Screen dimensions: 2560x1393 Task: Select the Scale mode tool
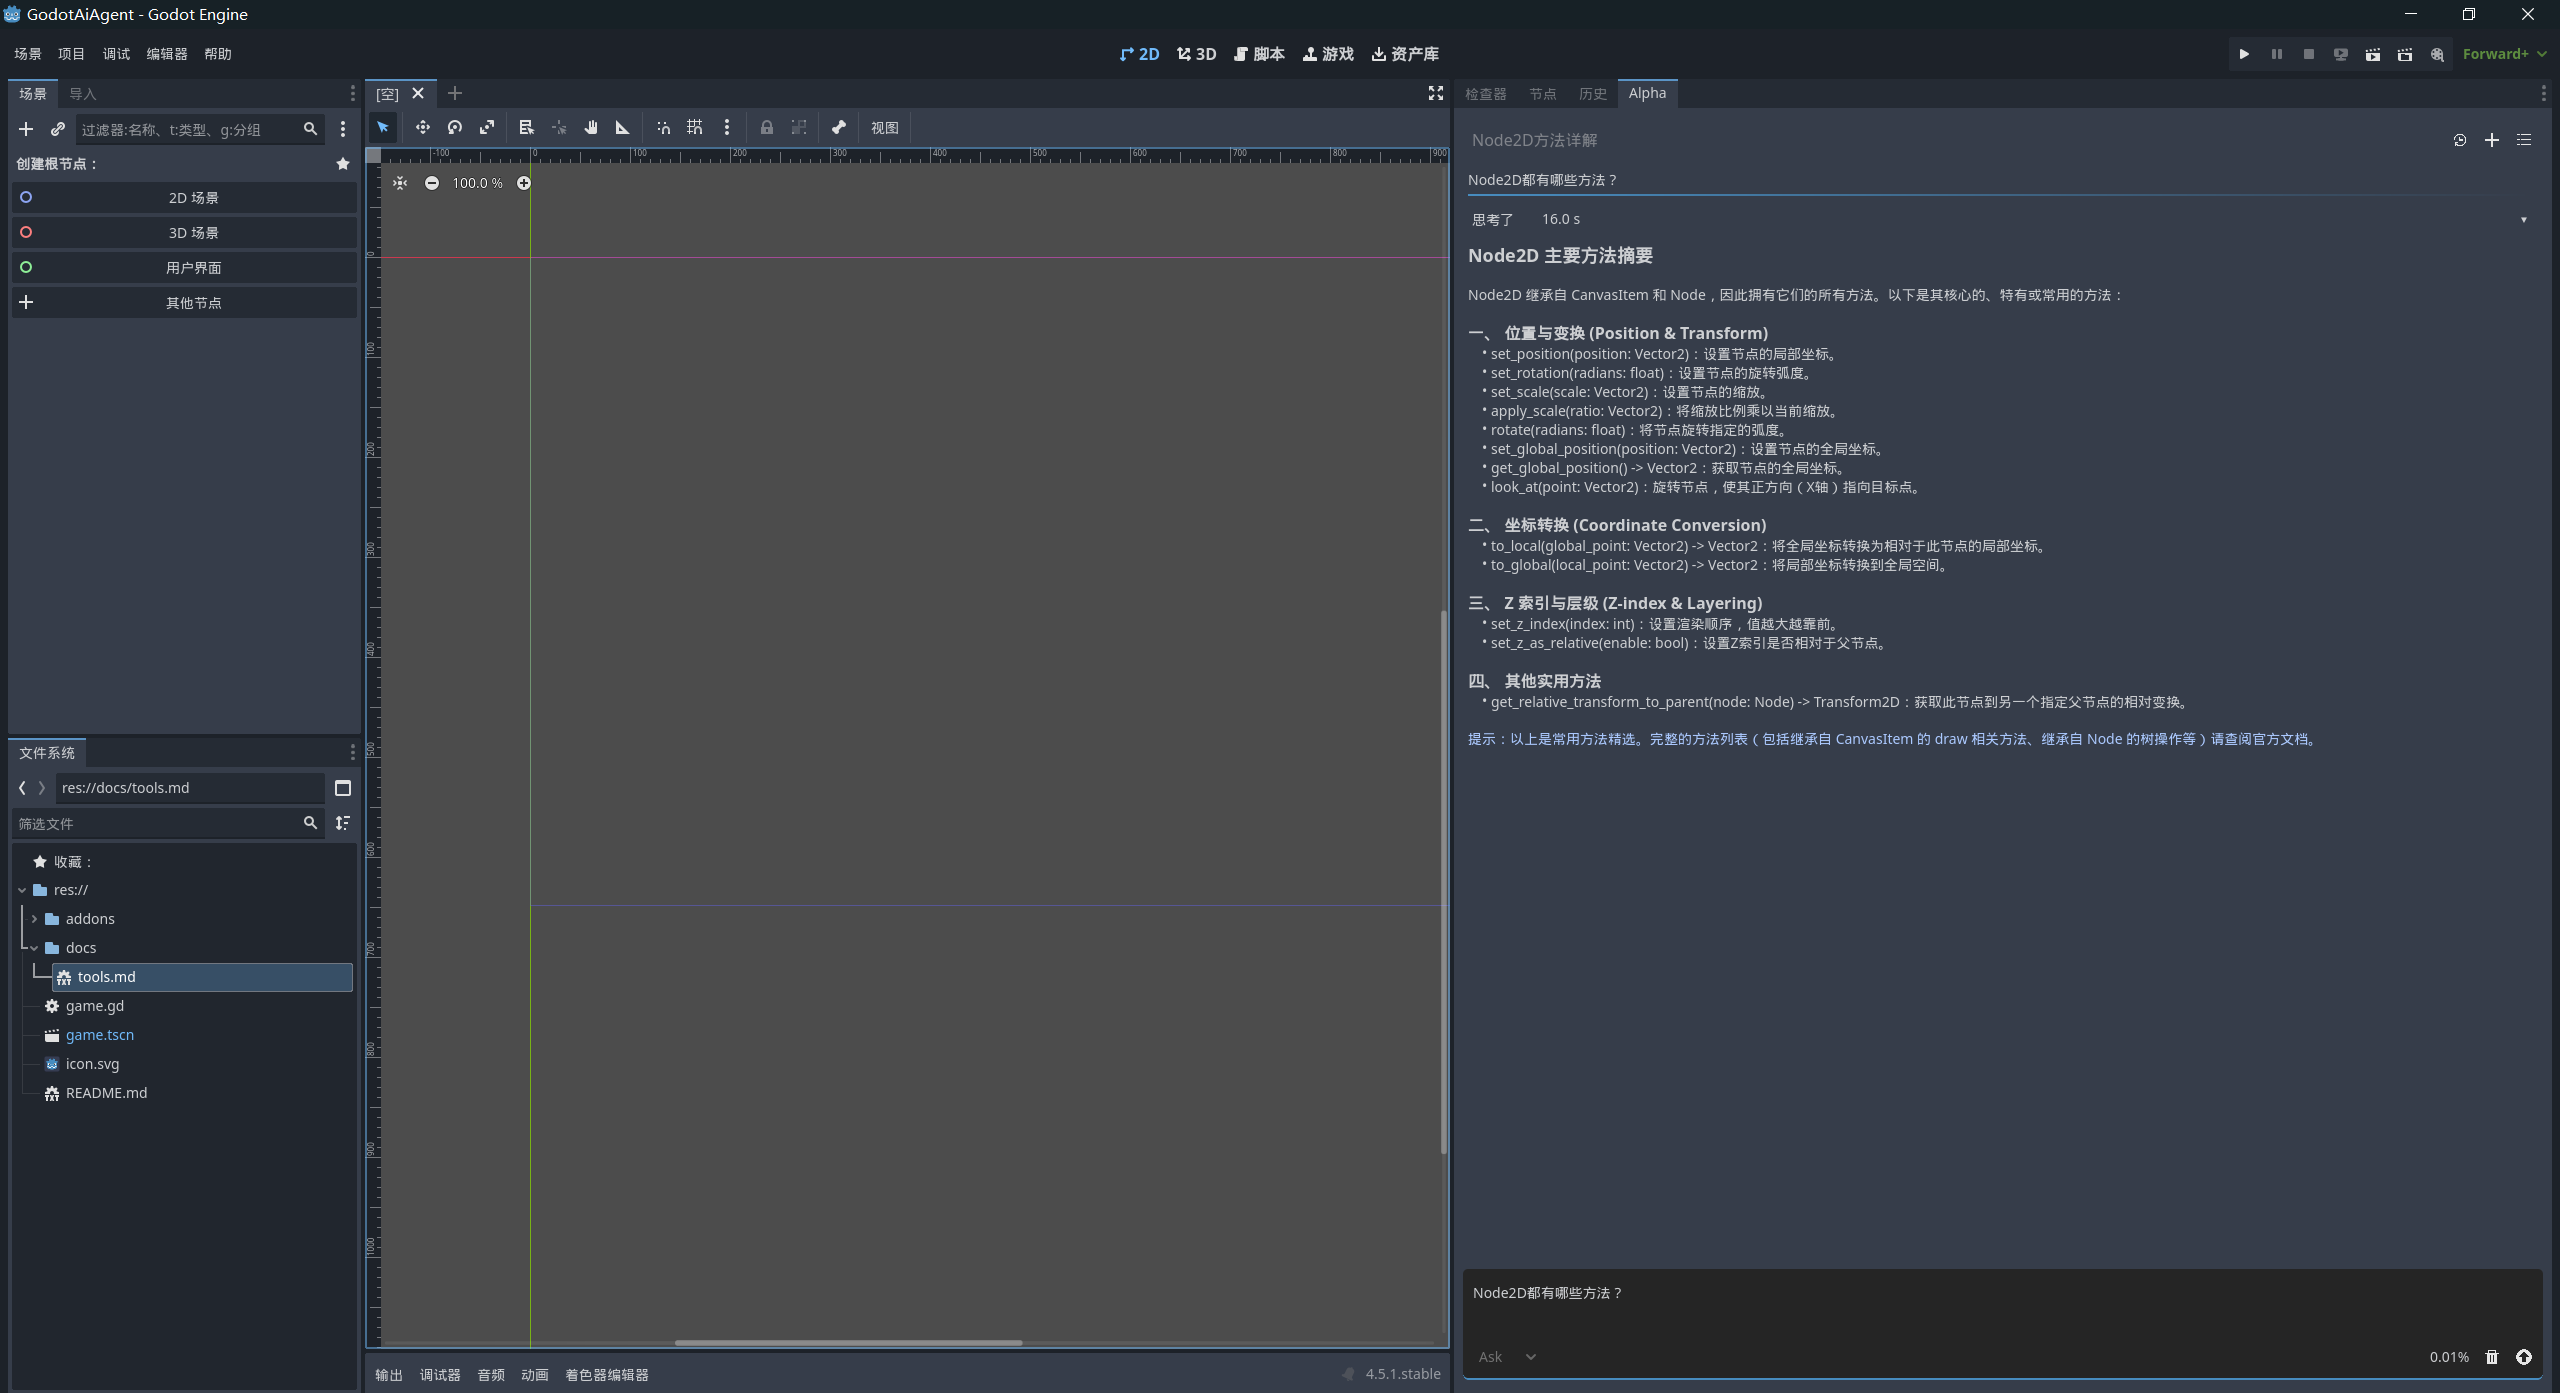[487, 127]
